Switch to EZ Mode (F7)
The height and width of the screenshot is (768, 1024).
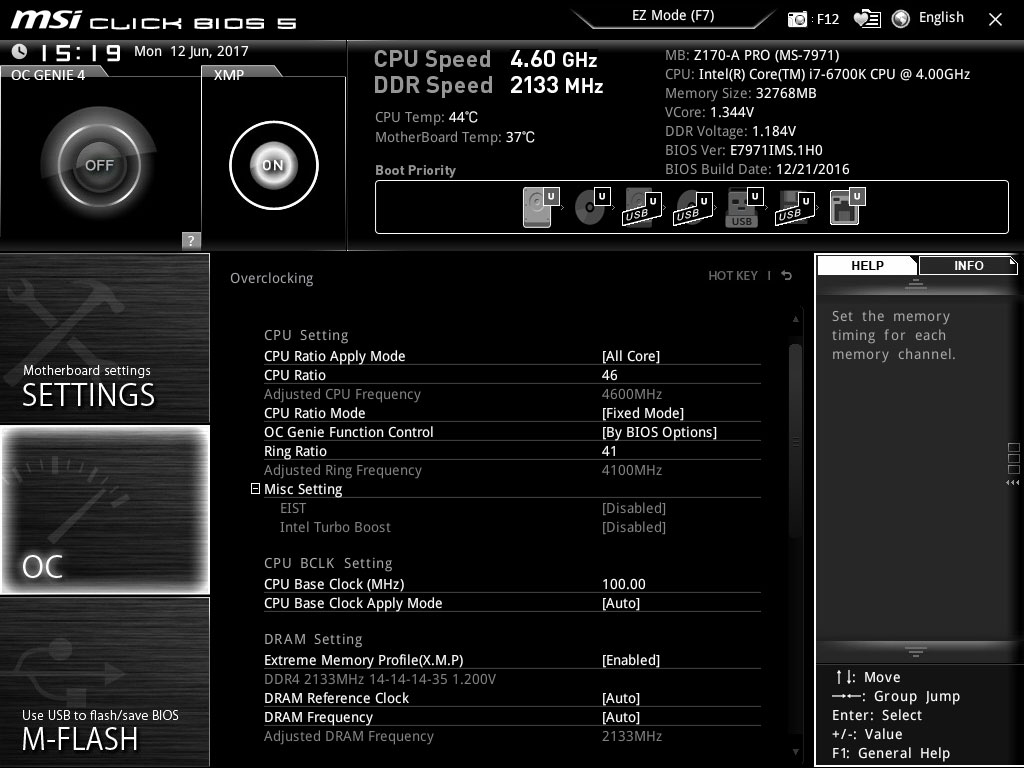[x=673, y=16]
